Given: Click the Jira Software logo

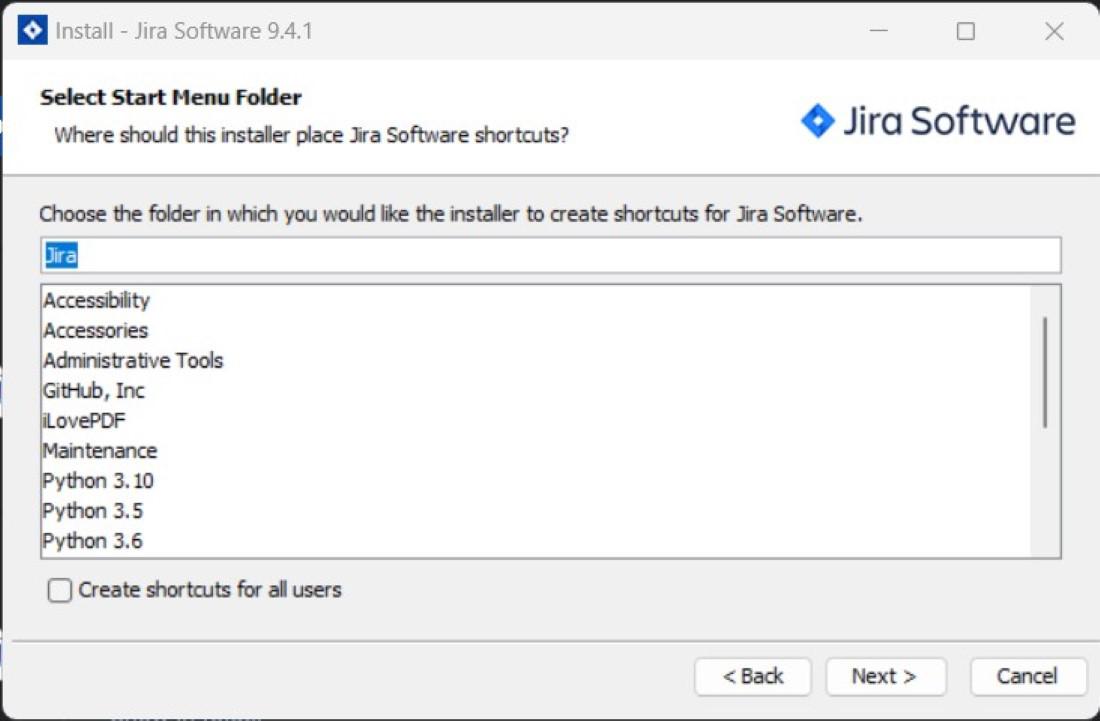Looking at the screenshot, I should pos(938,119).
